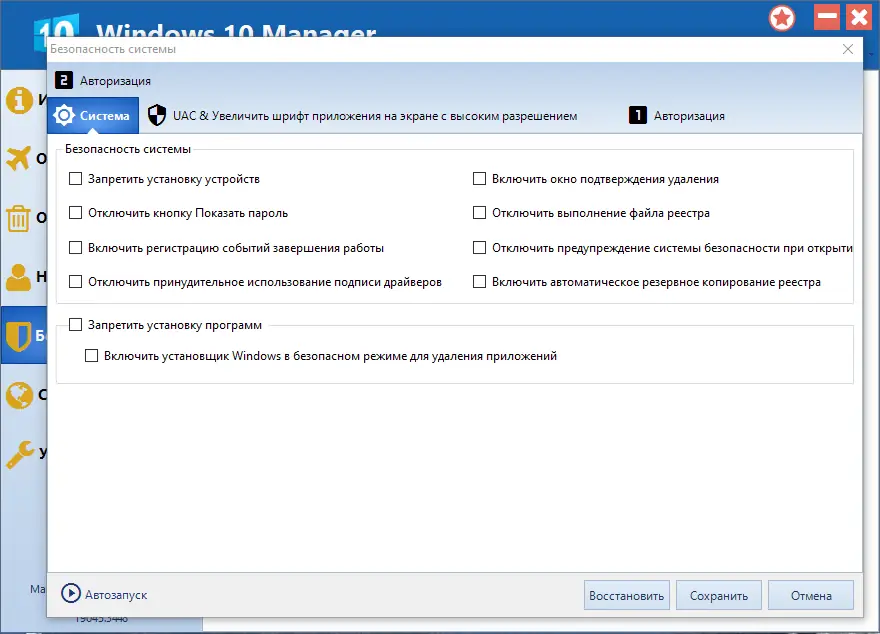Toggle Включить установщик Windows в безопасном режиме
The height and width of the screenshot is (634, 880).
pyautogui.click(x=91, y=356)
